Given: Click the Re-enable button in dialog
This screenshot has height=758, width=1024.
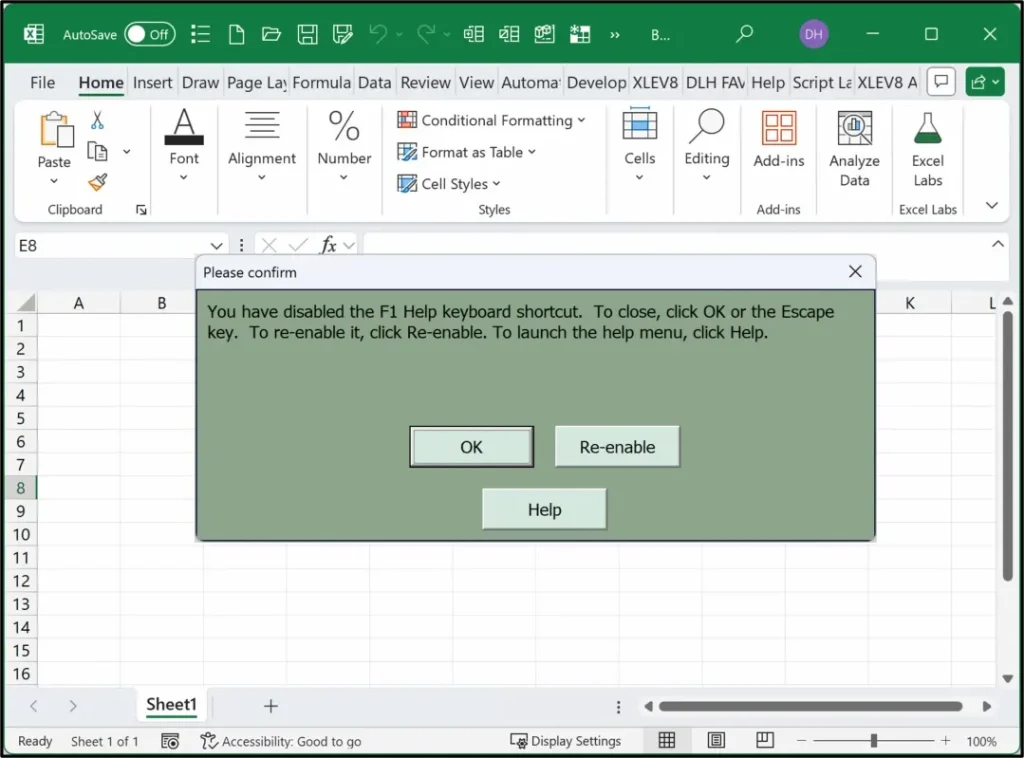Looking at the screenshot, I should tap(617, 447).
